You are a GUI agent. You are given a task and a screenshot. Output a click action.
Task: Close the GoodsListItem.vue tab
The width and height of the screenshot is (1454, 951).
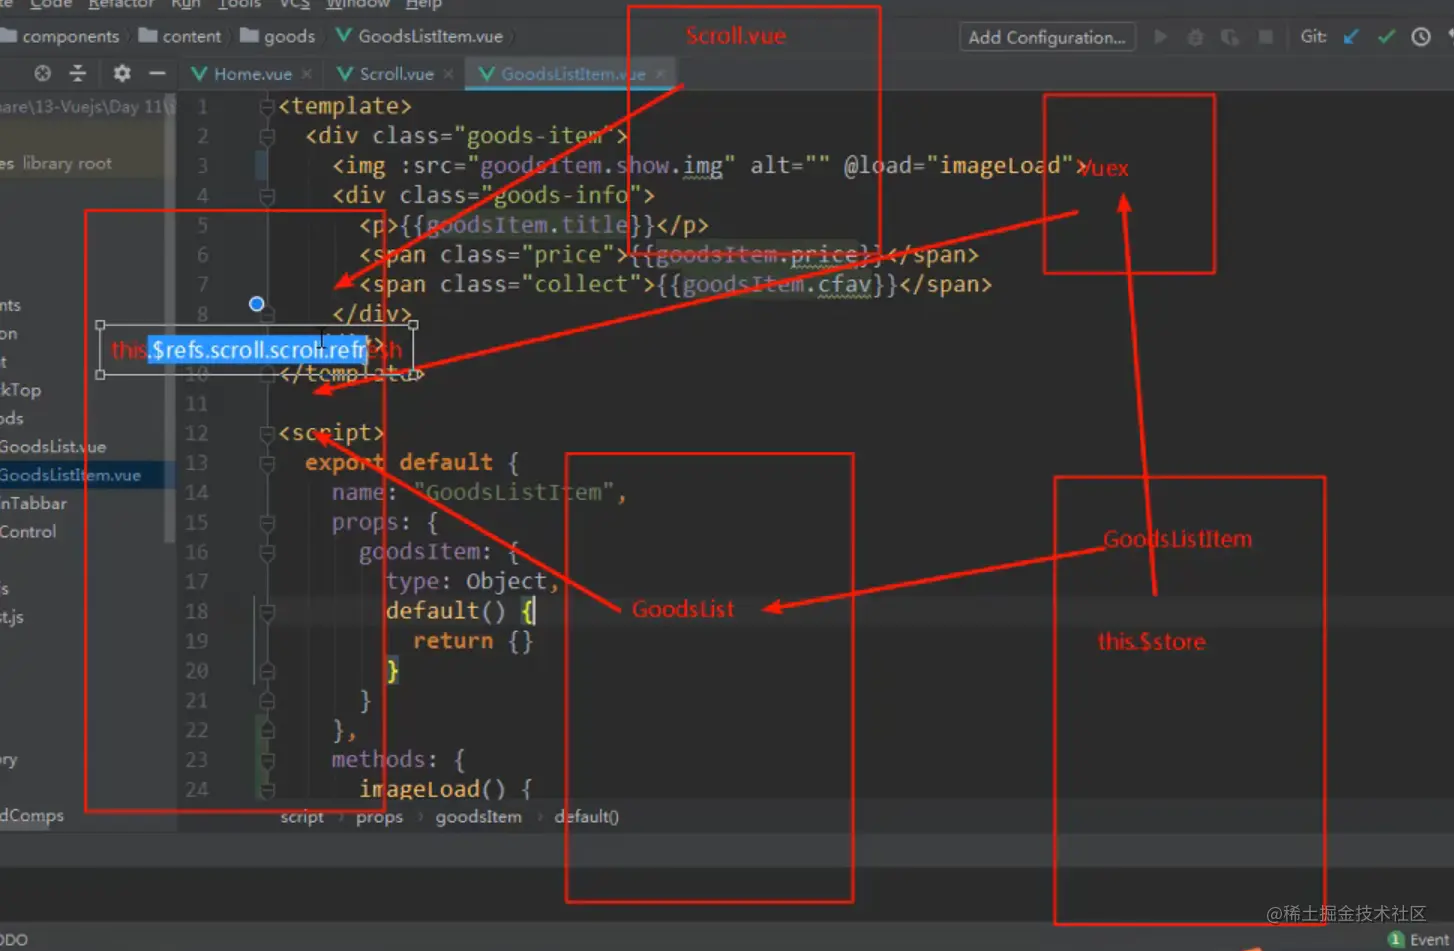(x=661, y=74)
